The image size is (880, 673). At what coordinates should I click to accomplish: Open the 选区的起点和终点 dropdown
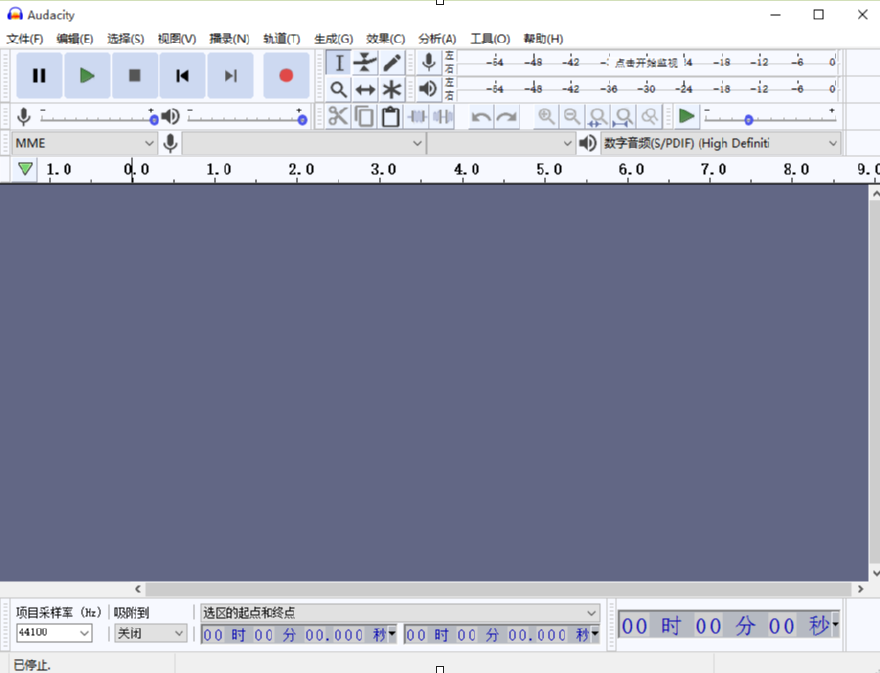(x=400, y=612)
